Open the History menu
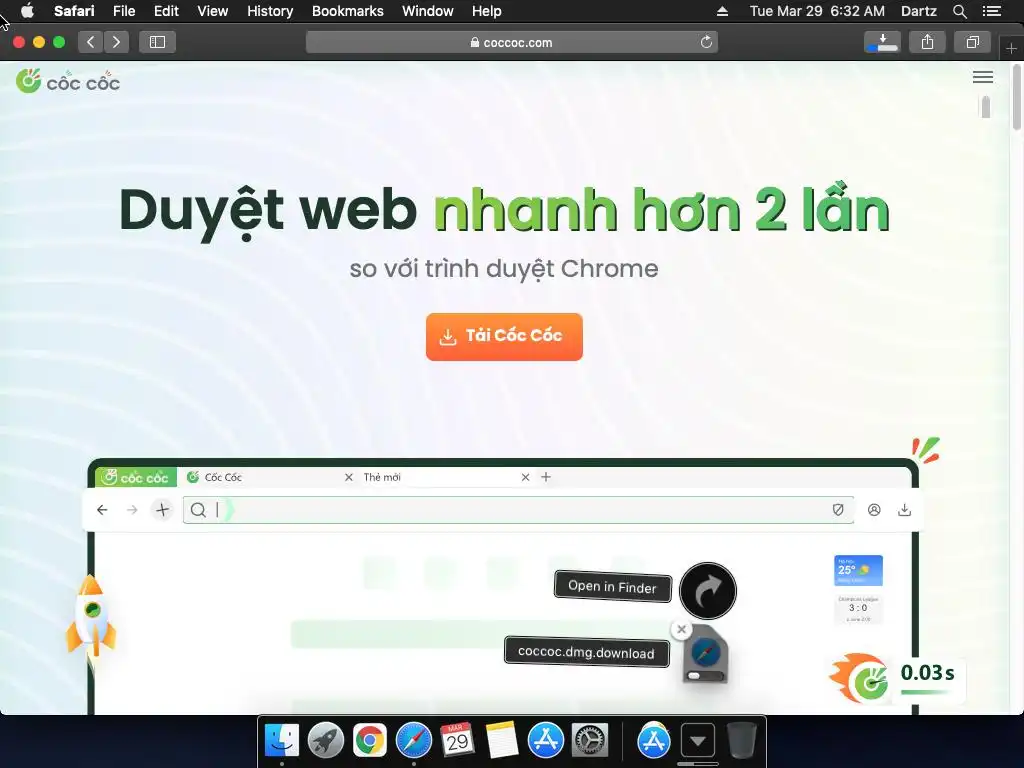This screenshot has width=1024, height=768. 270,11
